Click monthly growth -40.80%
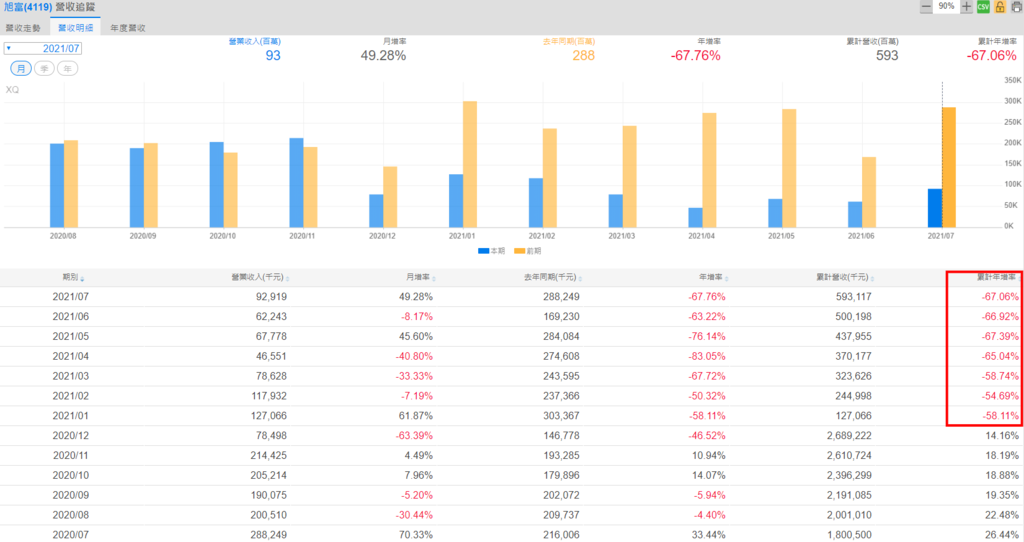 coord(414,357)
